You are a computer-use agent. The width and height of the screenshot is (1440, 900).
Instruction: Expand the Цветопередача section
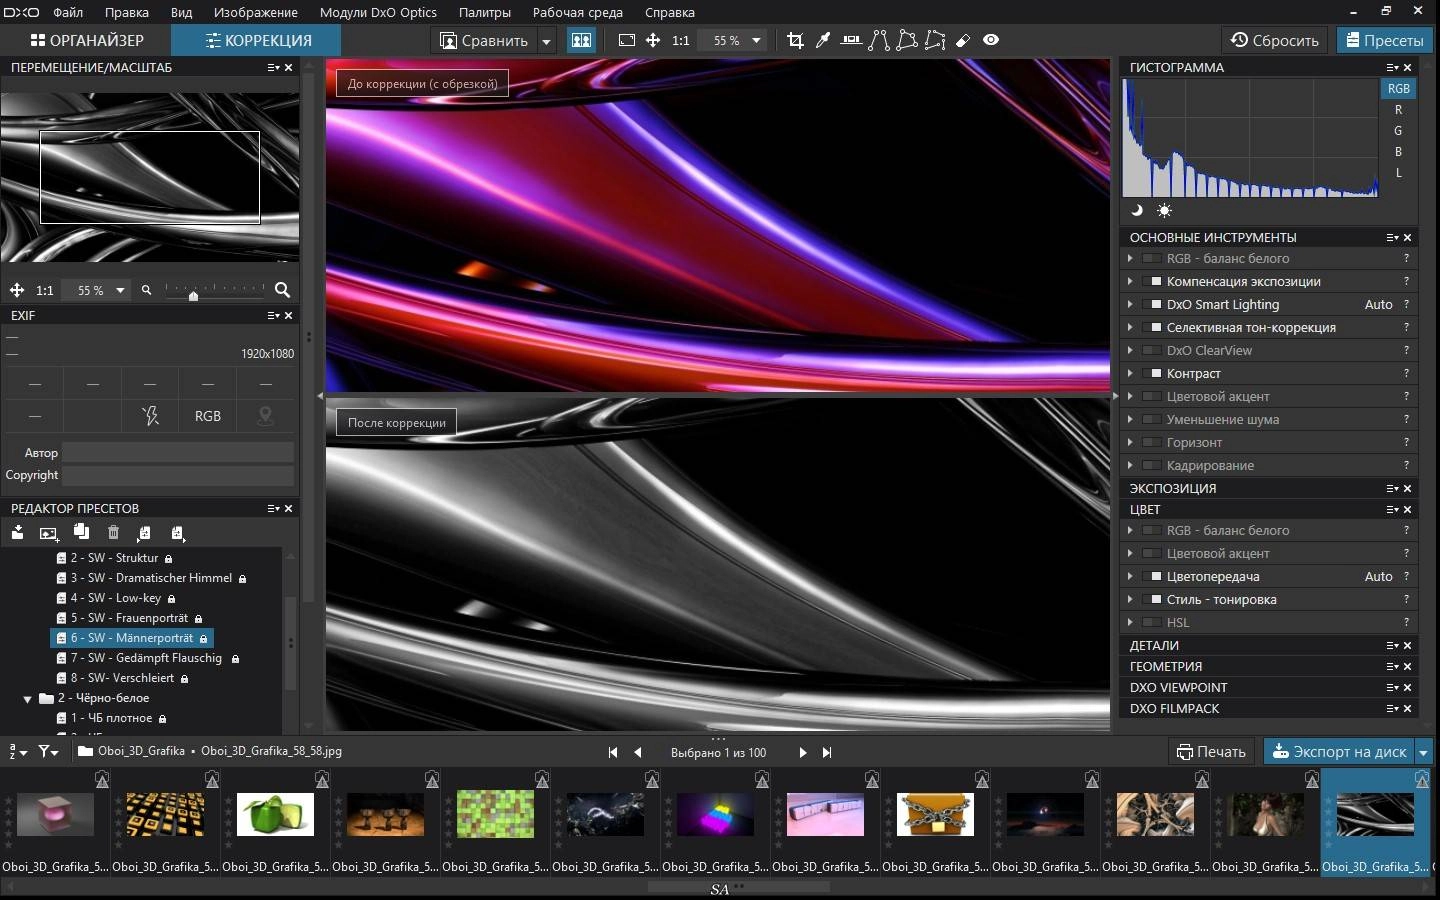pos(1130,576)
